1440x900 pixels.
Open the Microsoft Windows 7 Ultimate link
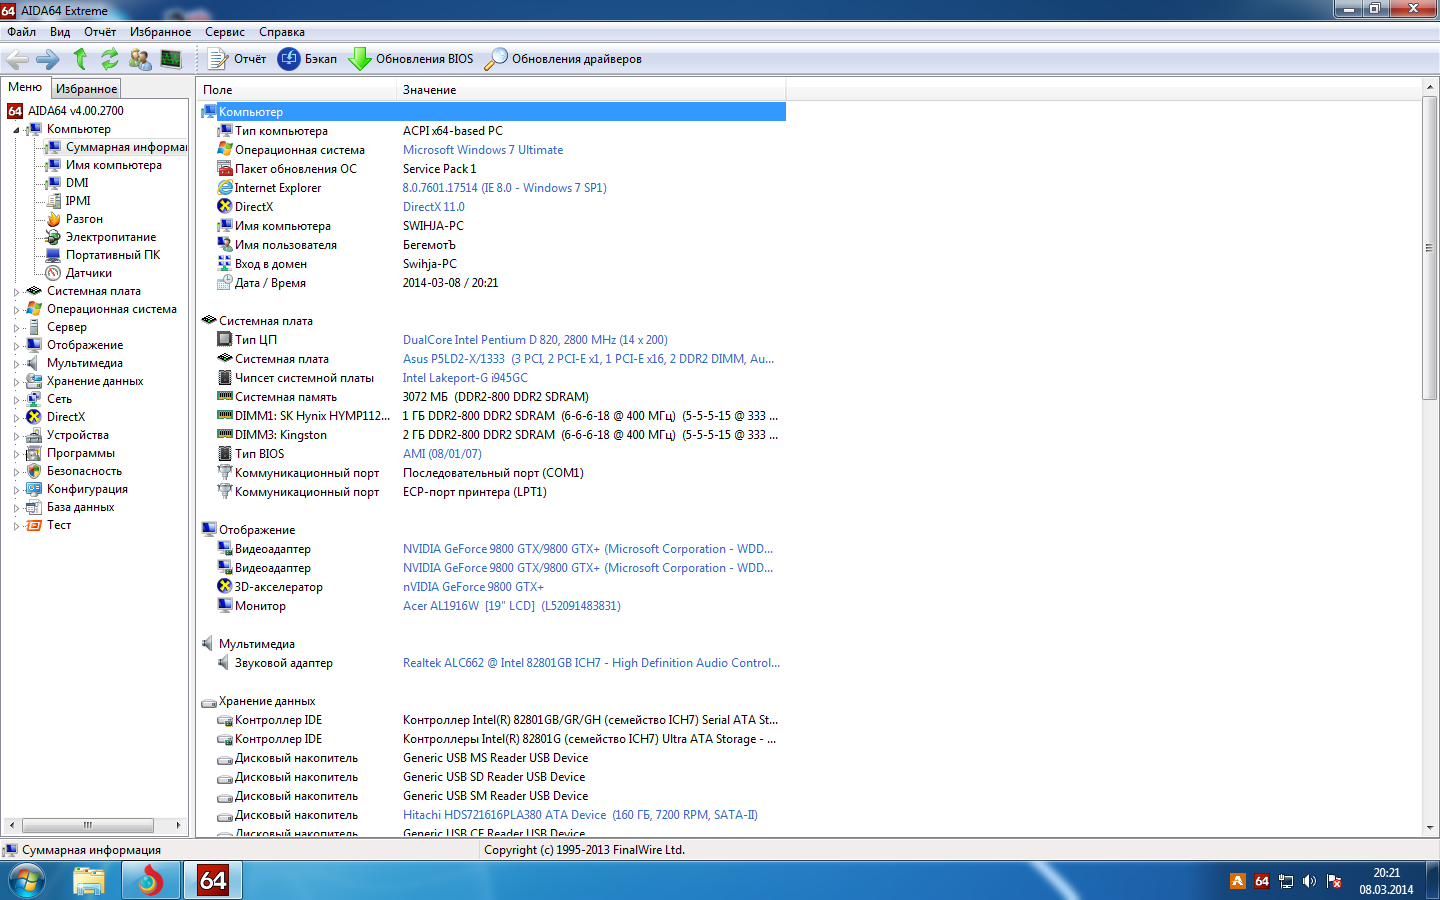point(482,150)
